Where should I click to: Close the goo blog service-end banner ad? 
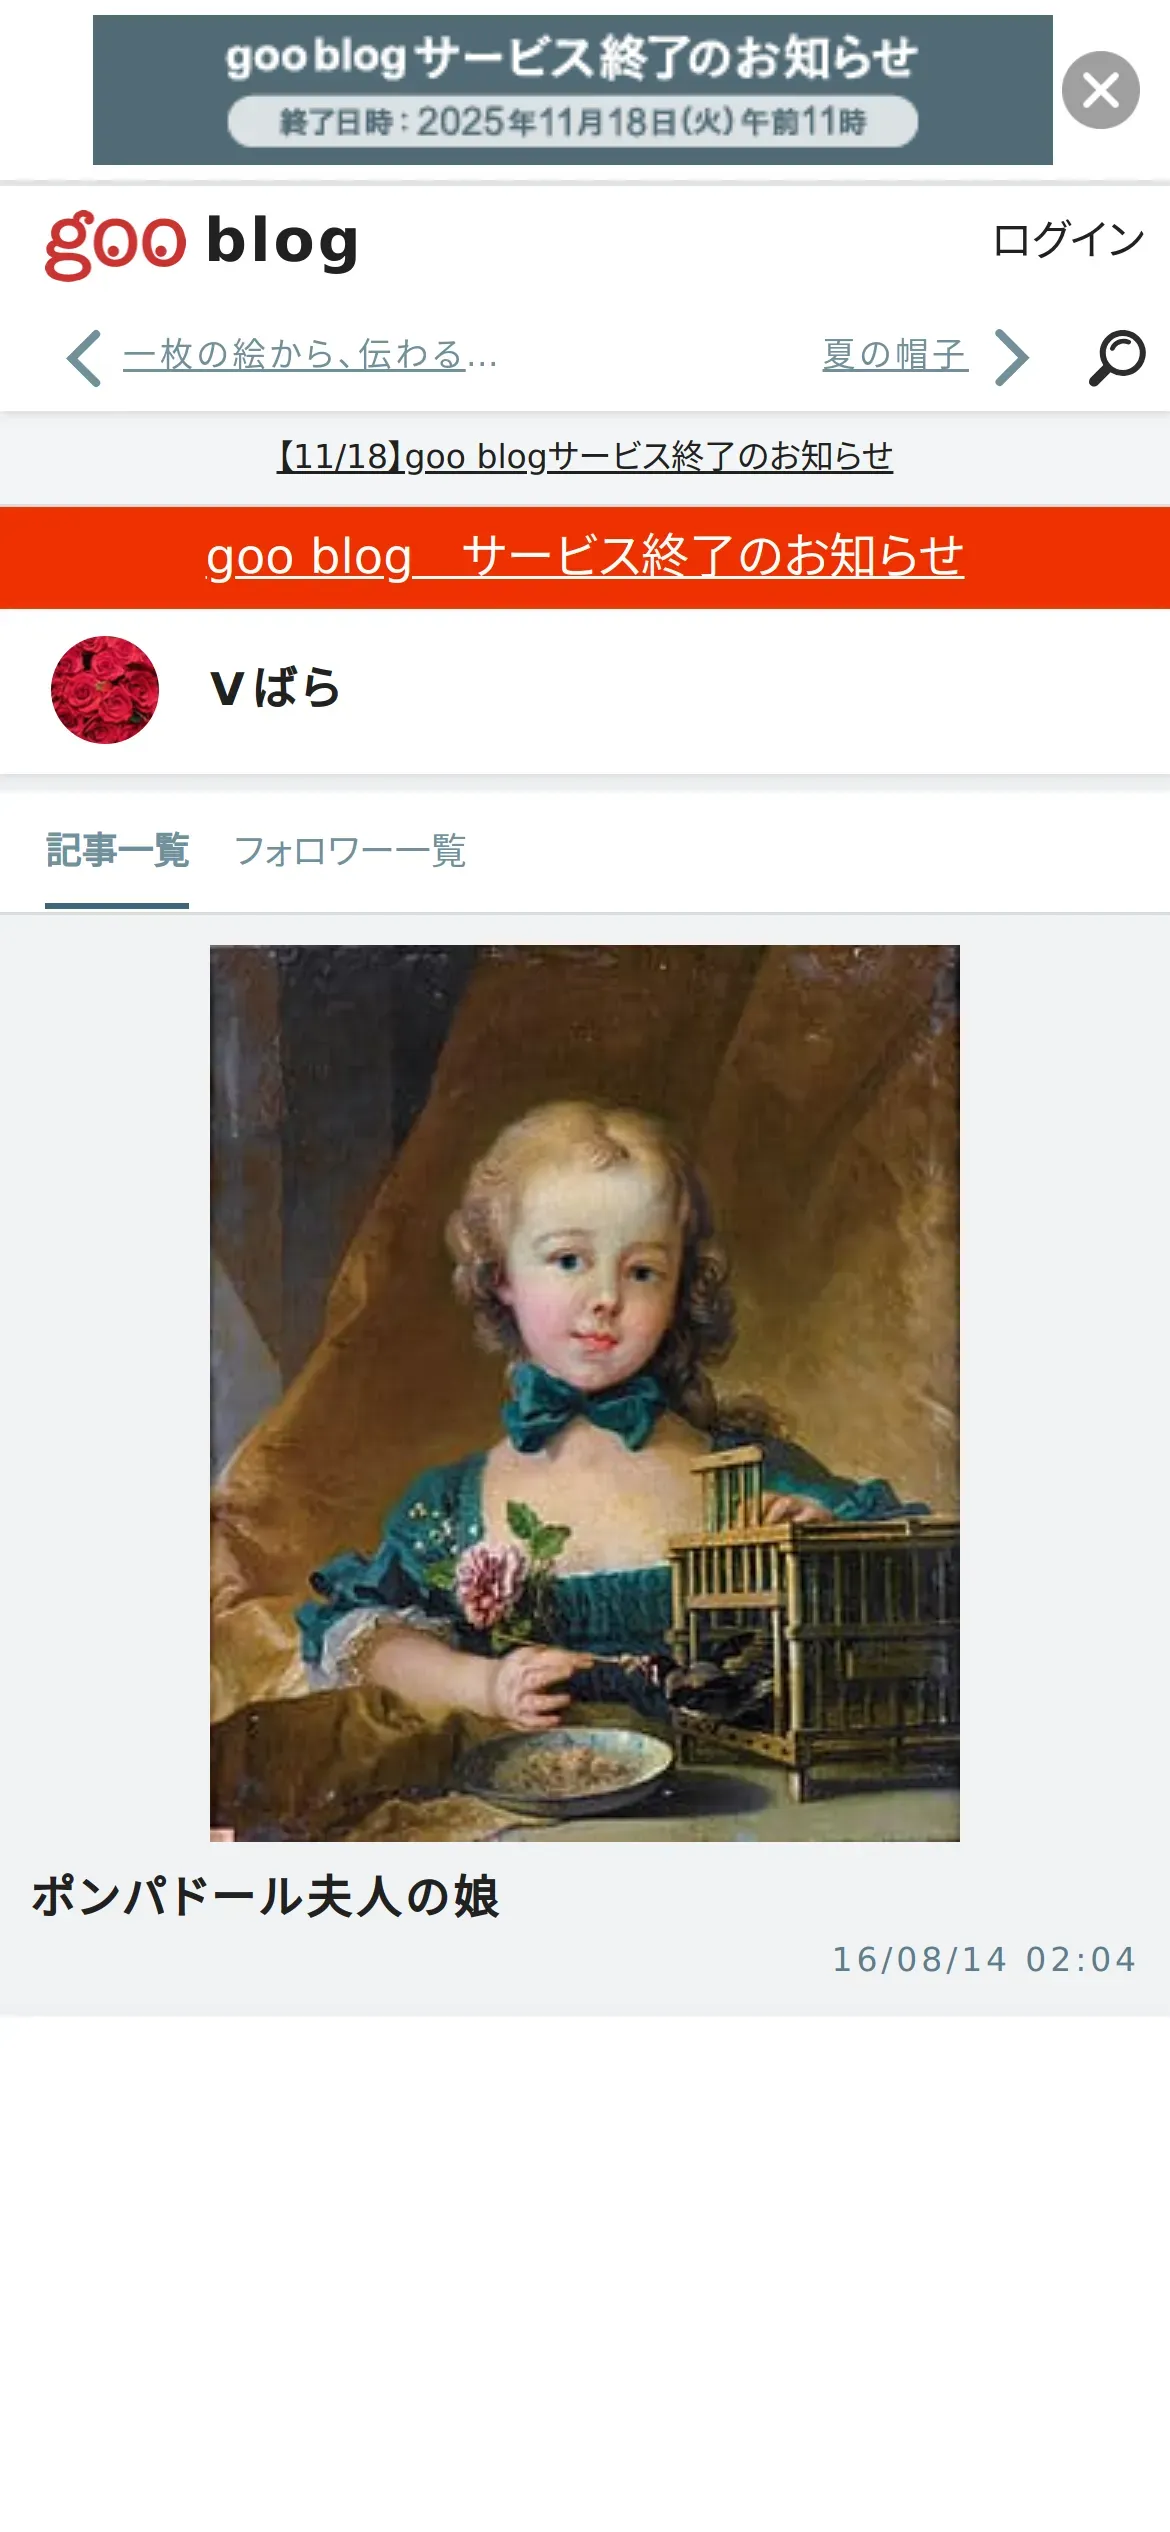(1100, 90)
